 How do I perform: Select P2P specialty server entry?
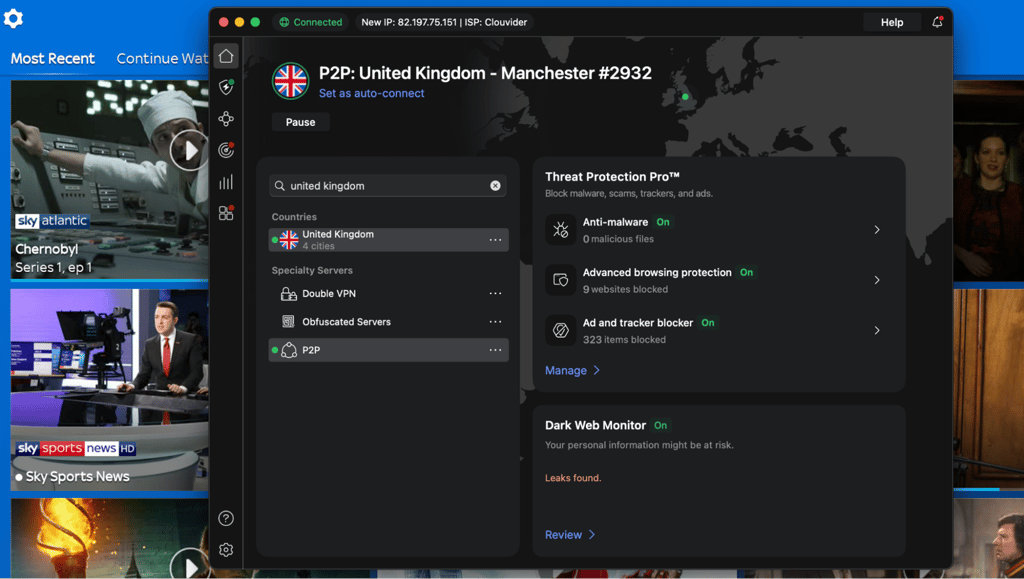click(x=389, y=351)
